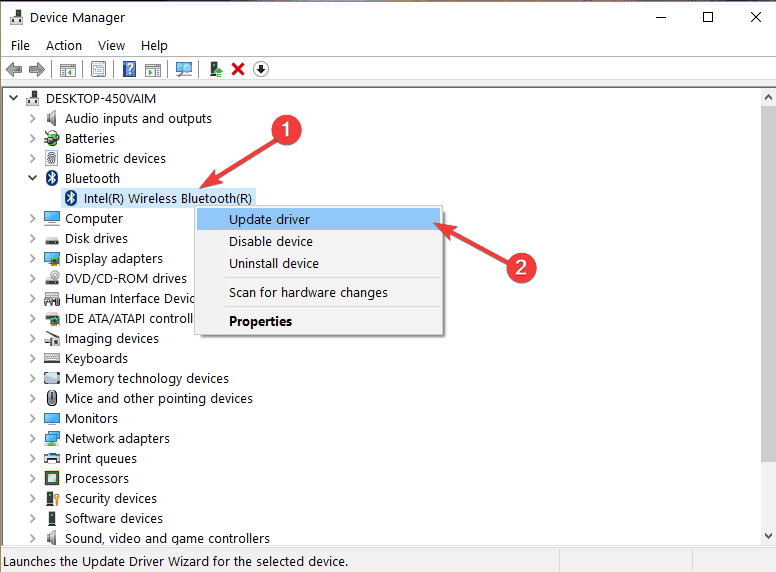
Task: Click the Security devices key icon
Action: point(52,498)
